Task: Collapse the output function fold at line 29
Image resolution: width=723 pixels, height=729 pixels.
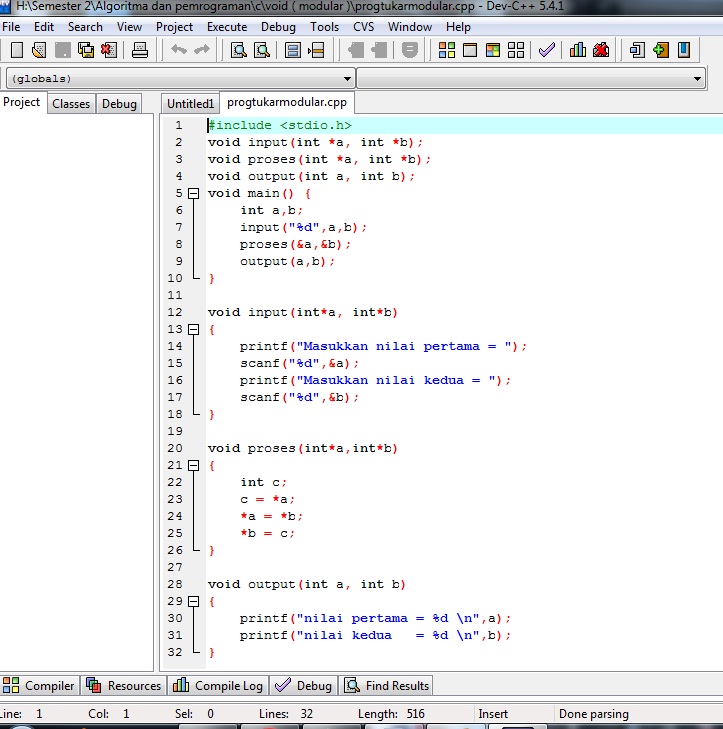Action: point(194,601)
